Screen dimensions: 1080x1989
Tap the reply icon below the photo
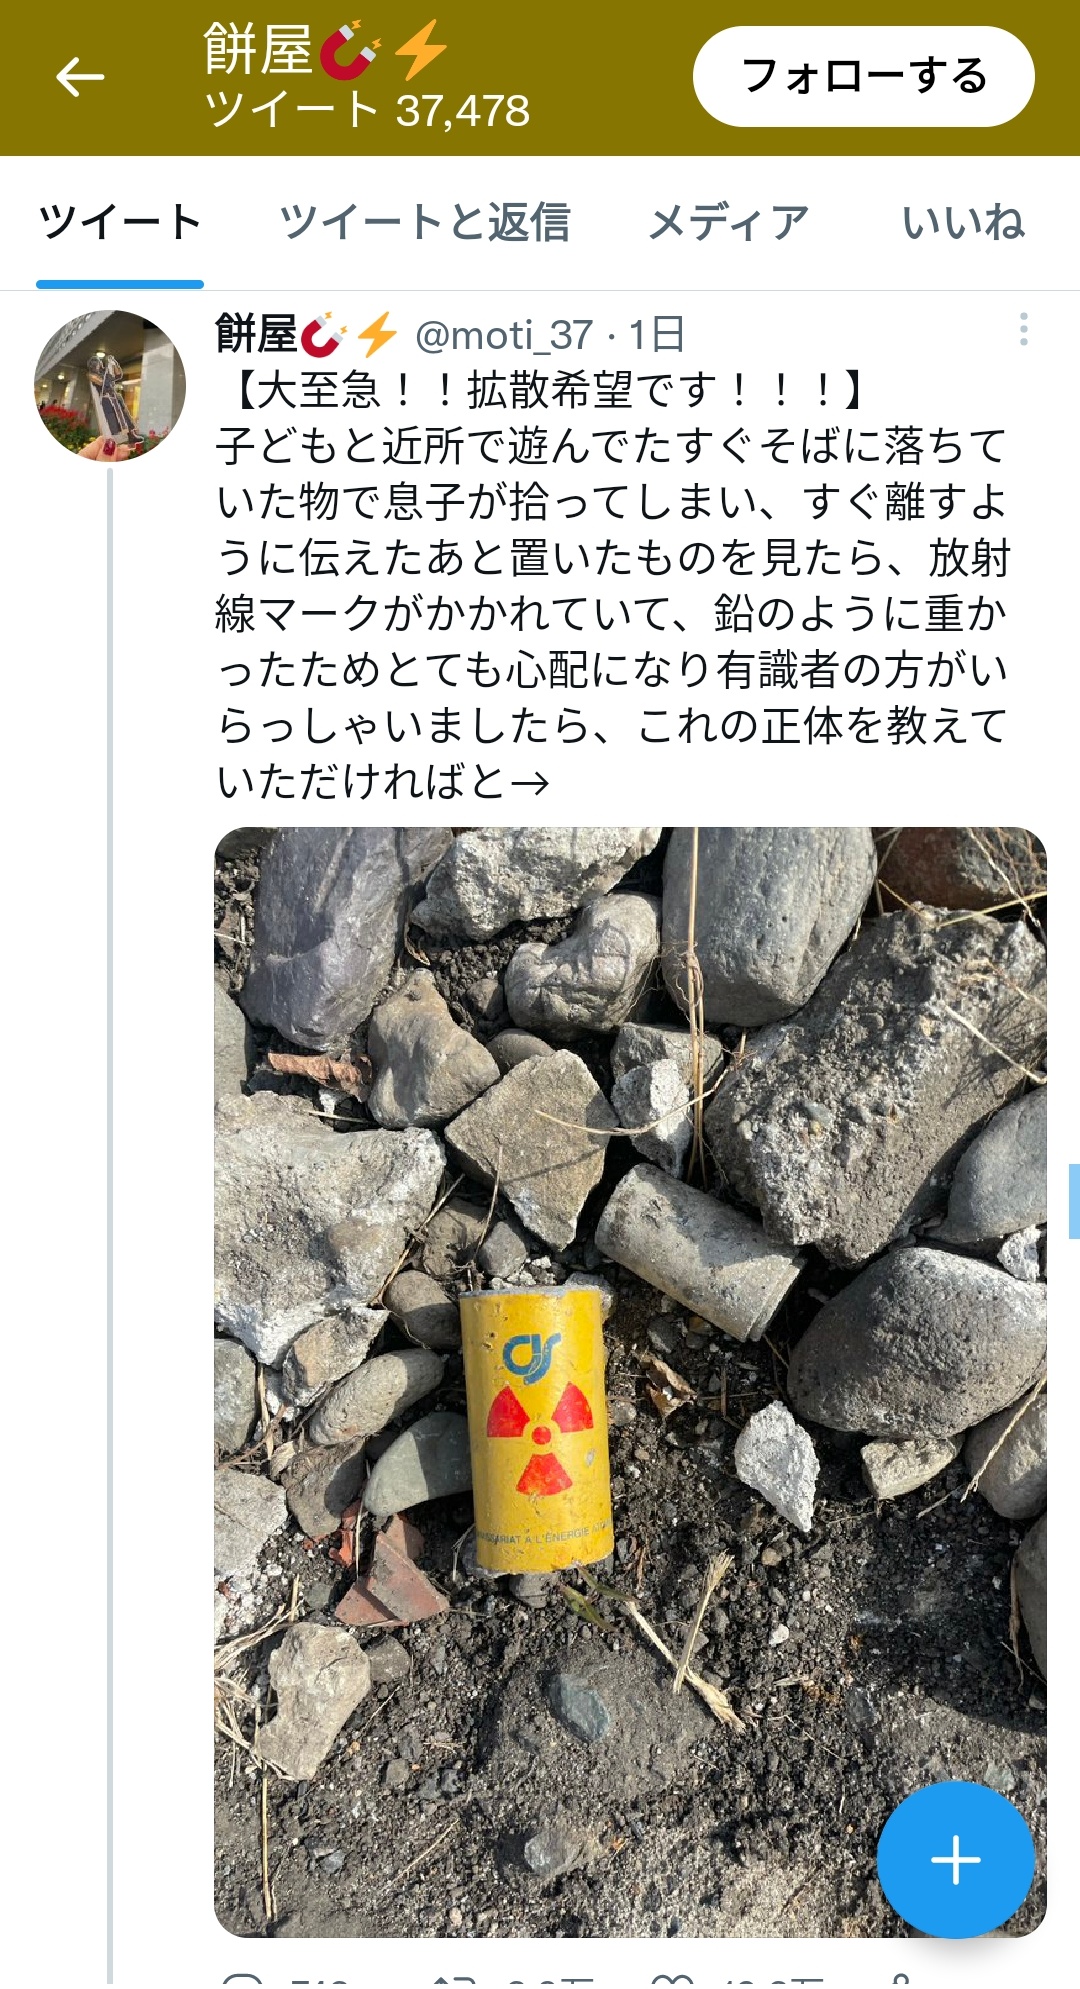pyautogui.click(x=242, y=1980)
